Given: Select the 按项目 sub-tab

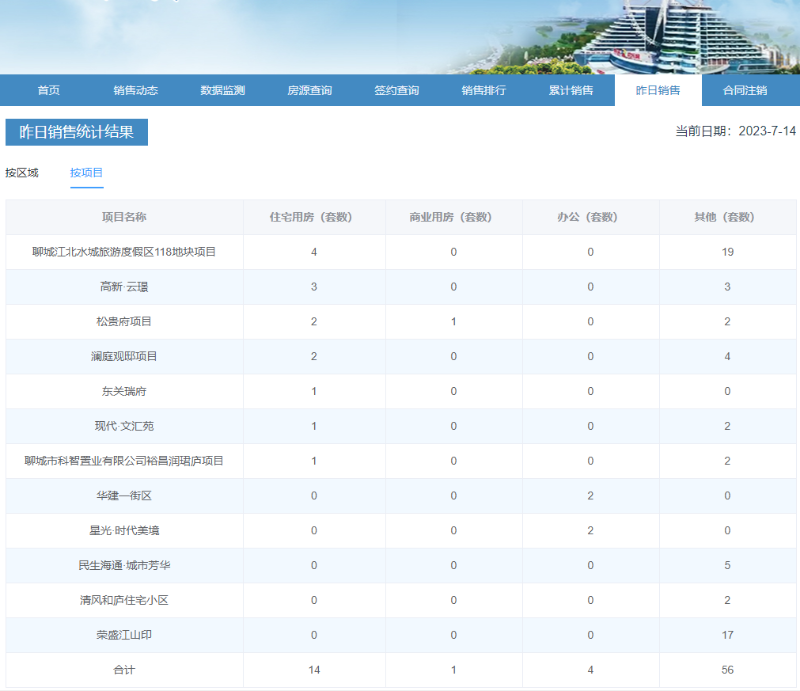Looking at the screenshot, I should (x=86, y=173).
